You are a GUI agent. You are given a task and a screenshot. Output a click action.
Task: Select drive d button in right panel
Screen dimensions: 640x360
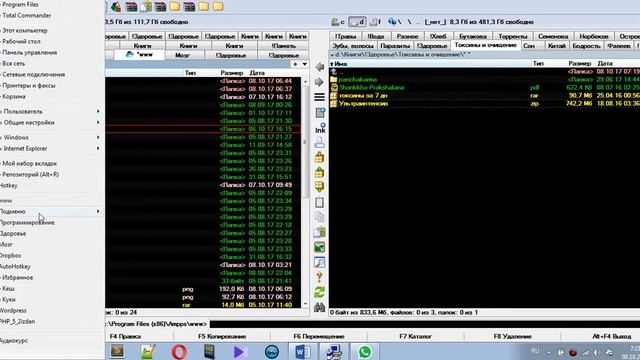pyautogui.click(x=357, y=22)
